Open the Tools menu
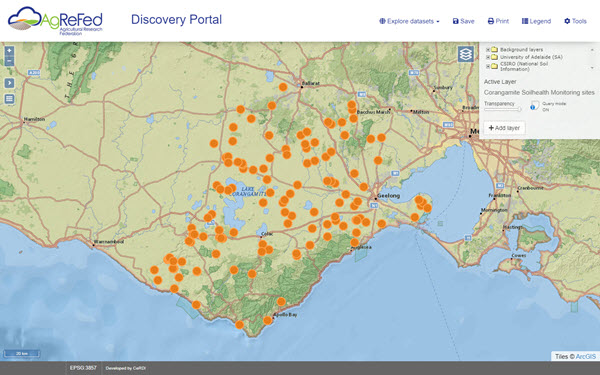This screenshot has height=375, width=600. coord(576,21)
